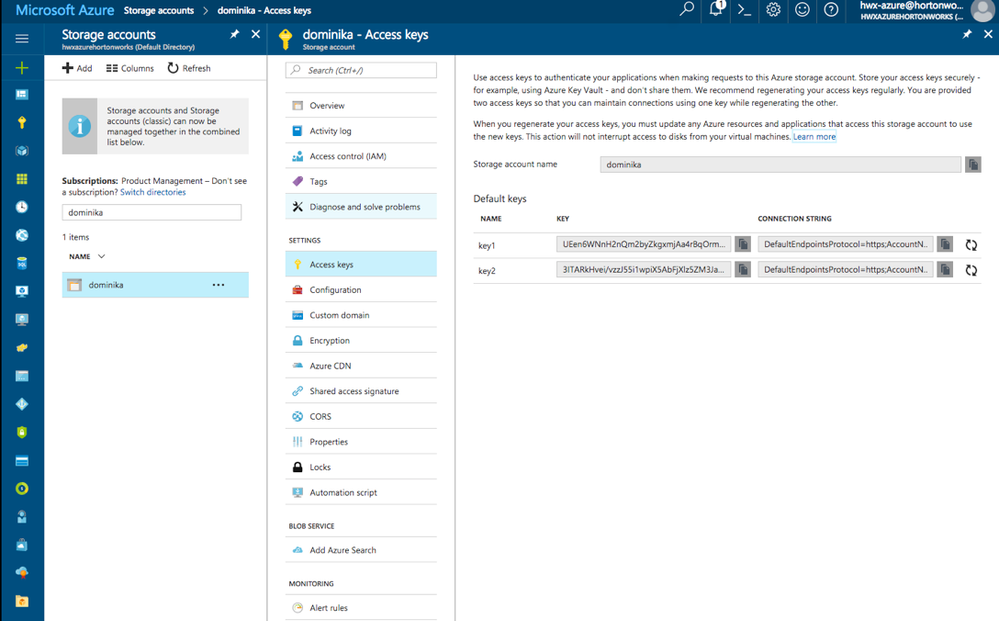Copy the key2 connection string
Viewport: 999px width, 621px height.
coord(945,270)
